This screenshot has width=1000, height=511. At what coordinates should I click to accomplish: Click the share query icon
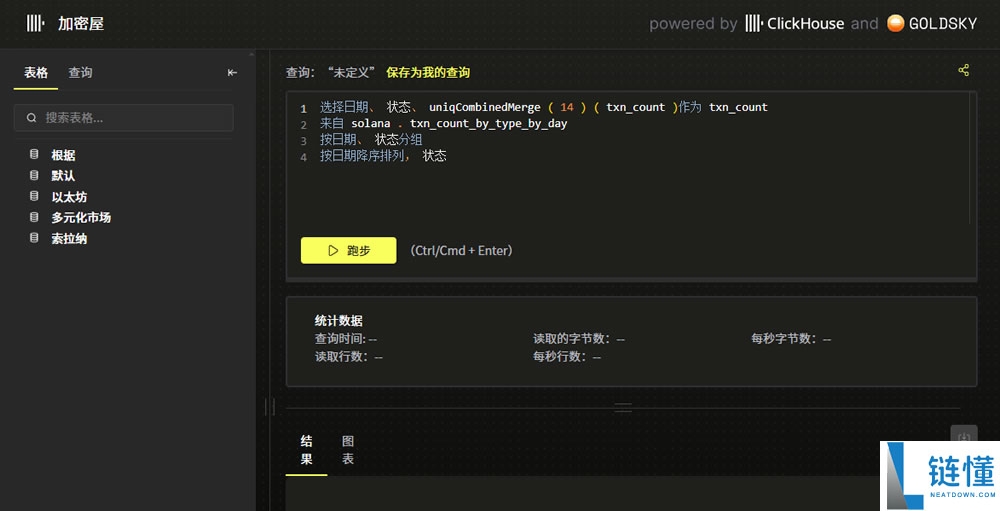[963, 71]
